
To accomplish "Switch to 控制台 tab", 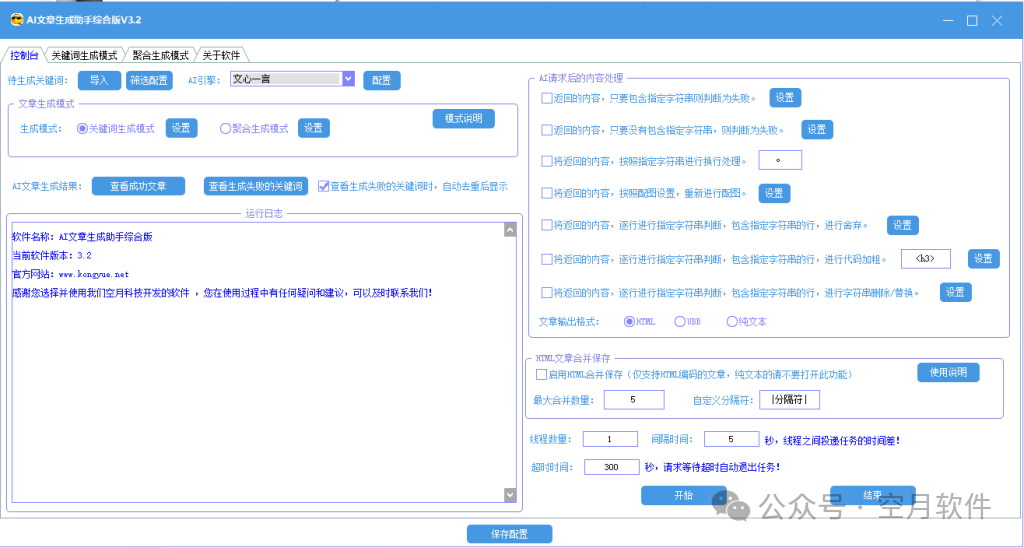I will coord(25,55).
